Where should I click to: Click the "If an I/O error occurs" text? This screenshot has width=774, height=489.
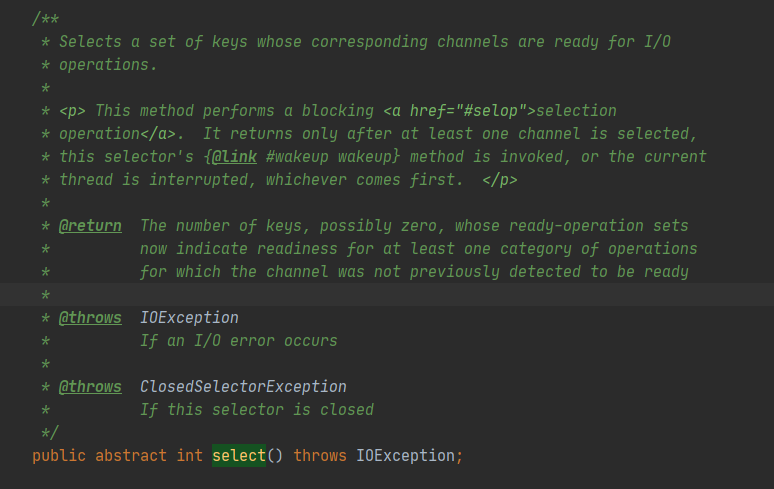238,341
